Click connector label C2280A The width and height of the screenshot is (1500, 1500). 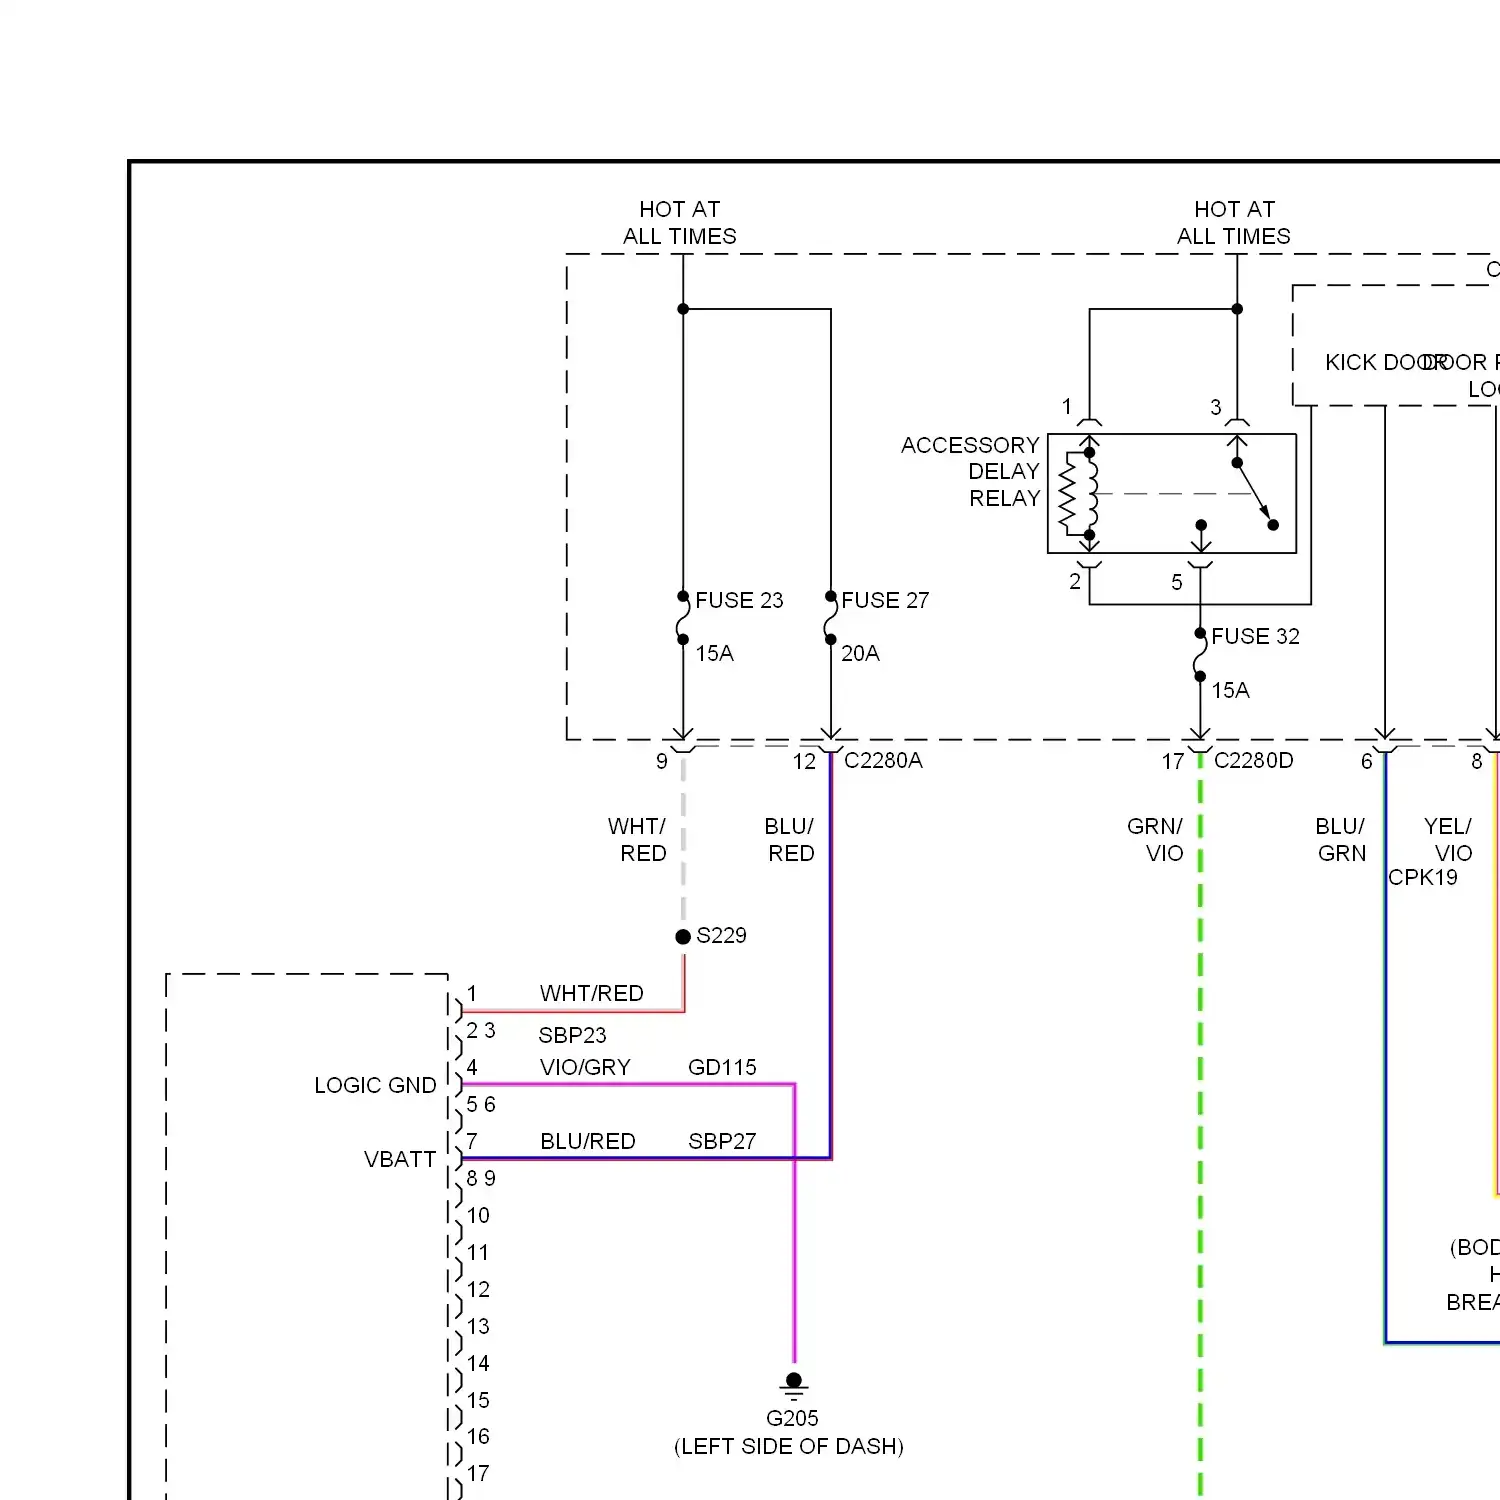click(883, 760)
